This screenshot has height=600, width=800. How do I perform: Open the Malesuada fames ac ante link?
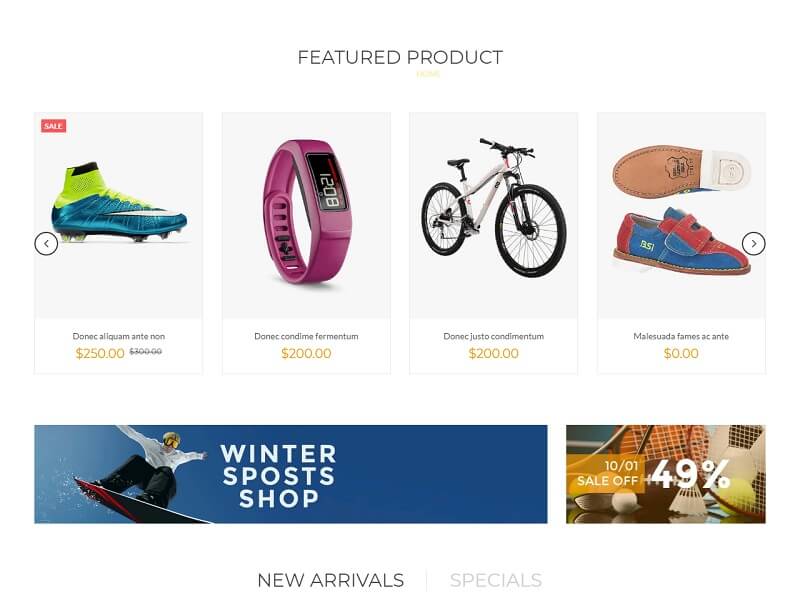point(681,336)
